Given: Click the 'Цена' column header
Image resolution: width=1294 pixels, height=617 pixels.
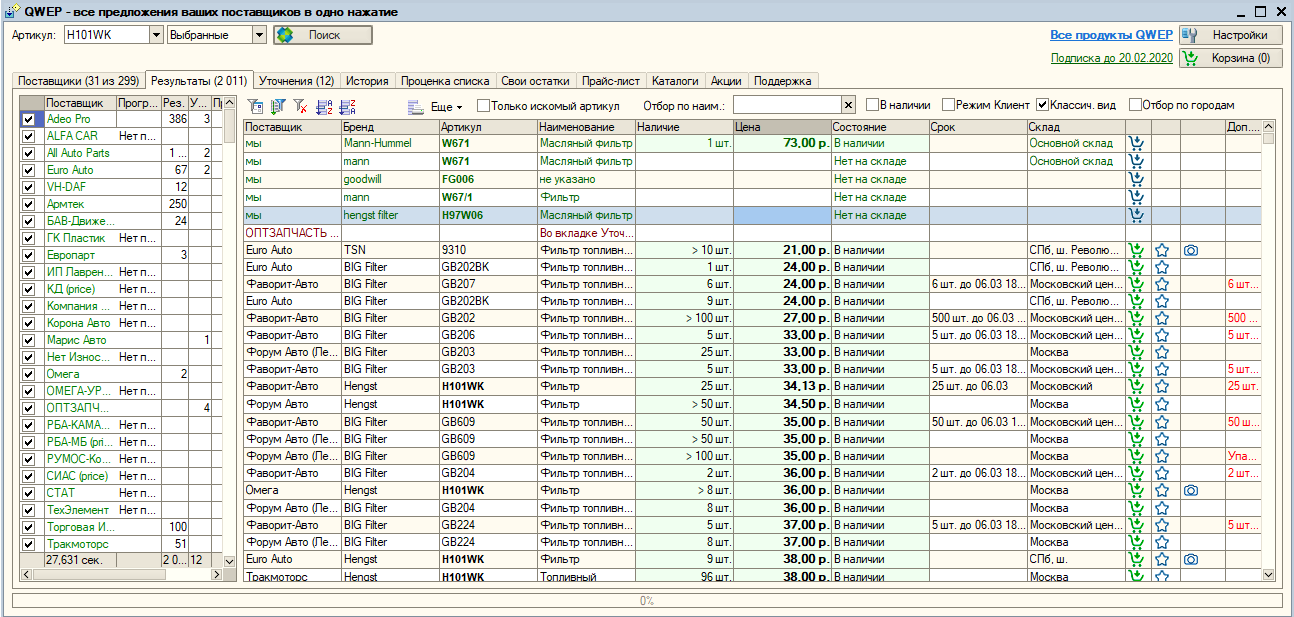Looking at the screenshot, I should tap(782, 127).
